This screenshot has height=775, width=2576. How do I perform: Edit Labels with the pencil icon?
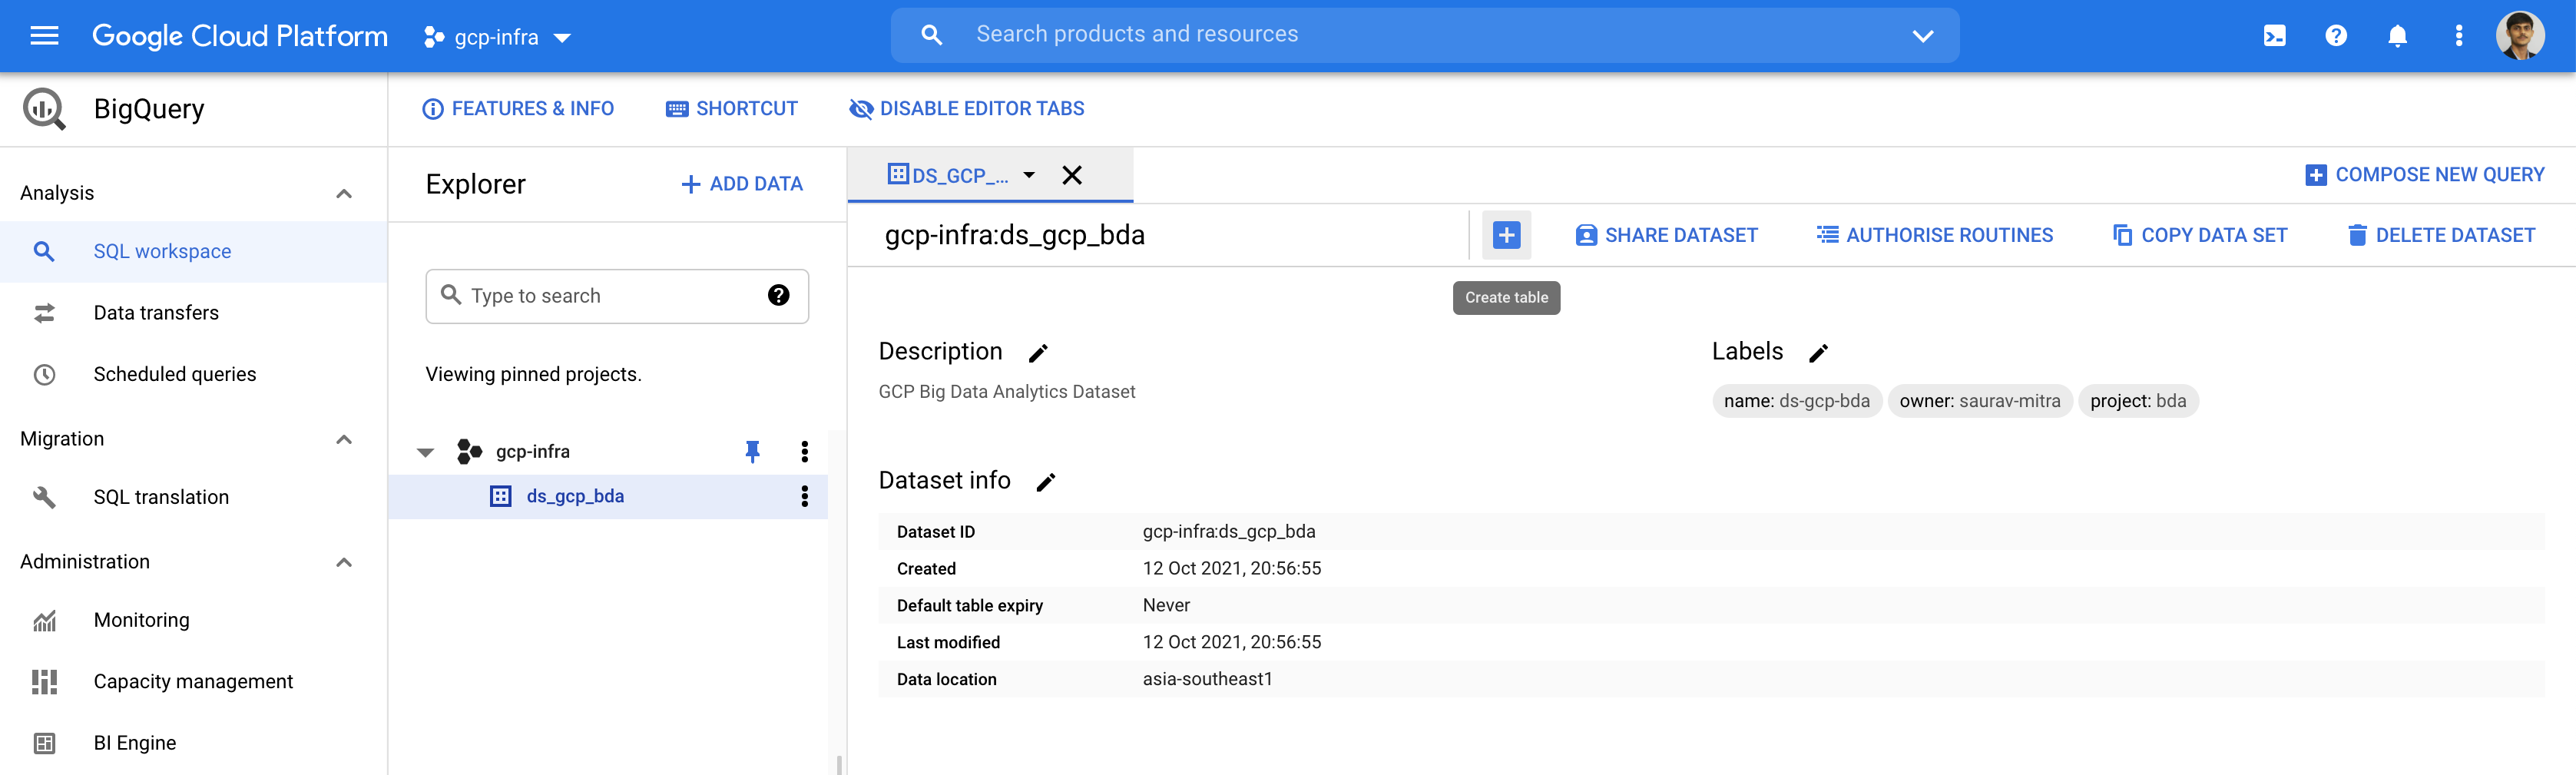point(1818,353)
